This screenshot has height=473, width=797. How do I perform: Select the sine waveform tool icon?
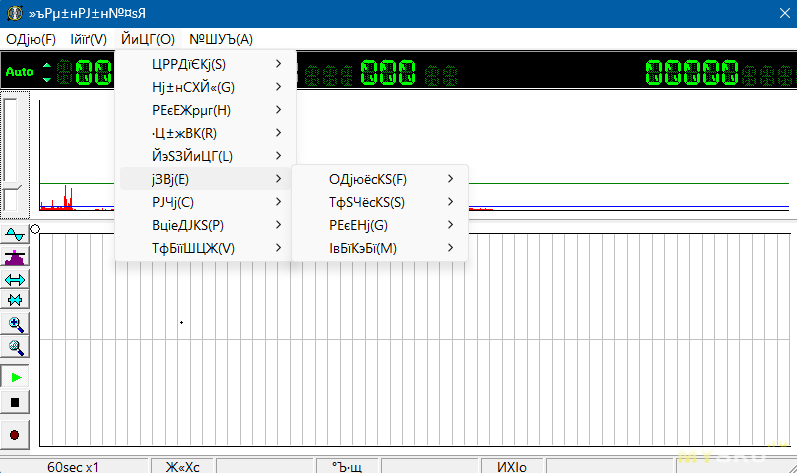click(x=15, y=235)
